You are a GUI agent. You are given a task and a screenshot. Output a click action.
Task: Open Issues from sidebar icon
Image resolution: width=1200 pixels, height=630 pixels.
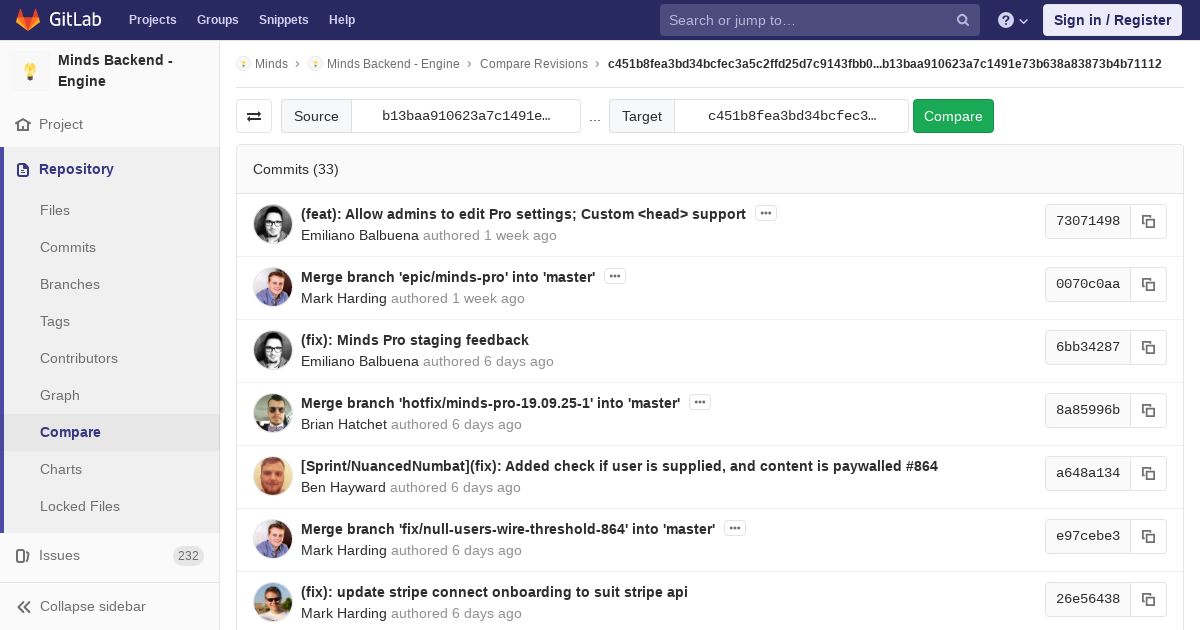tap(23, 556)
